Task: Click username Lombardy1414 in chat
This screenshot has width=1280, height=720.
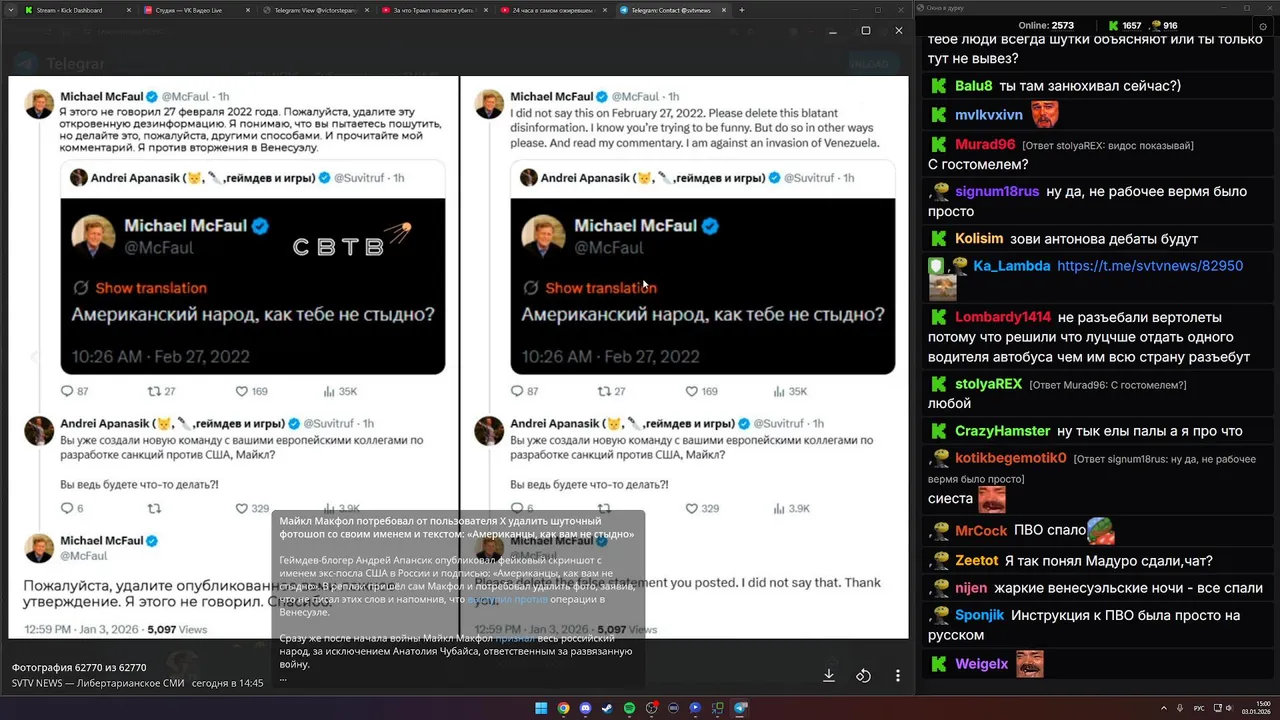Action: tap(1003, 317)
